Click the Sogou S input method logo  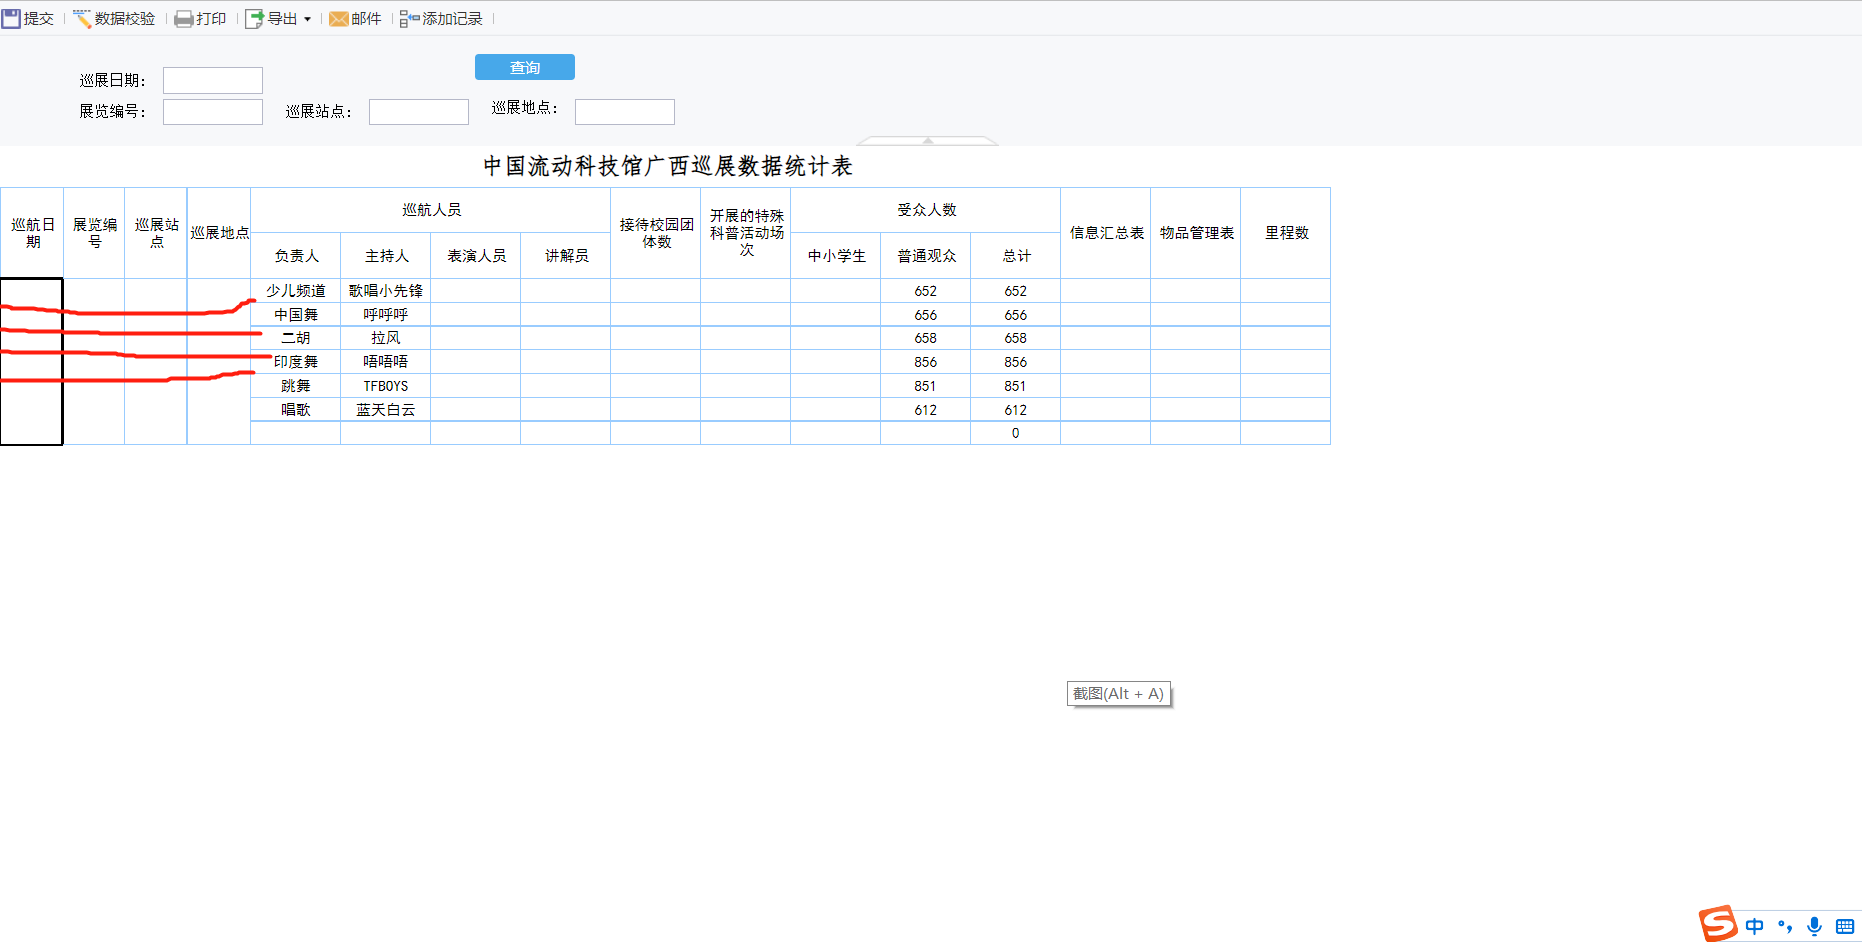pyautogui.click(x=1719, y=925)
